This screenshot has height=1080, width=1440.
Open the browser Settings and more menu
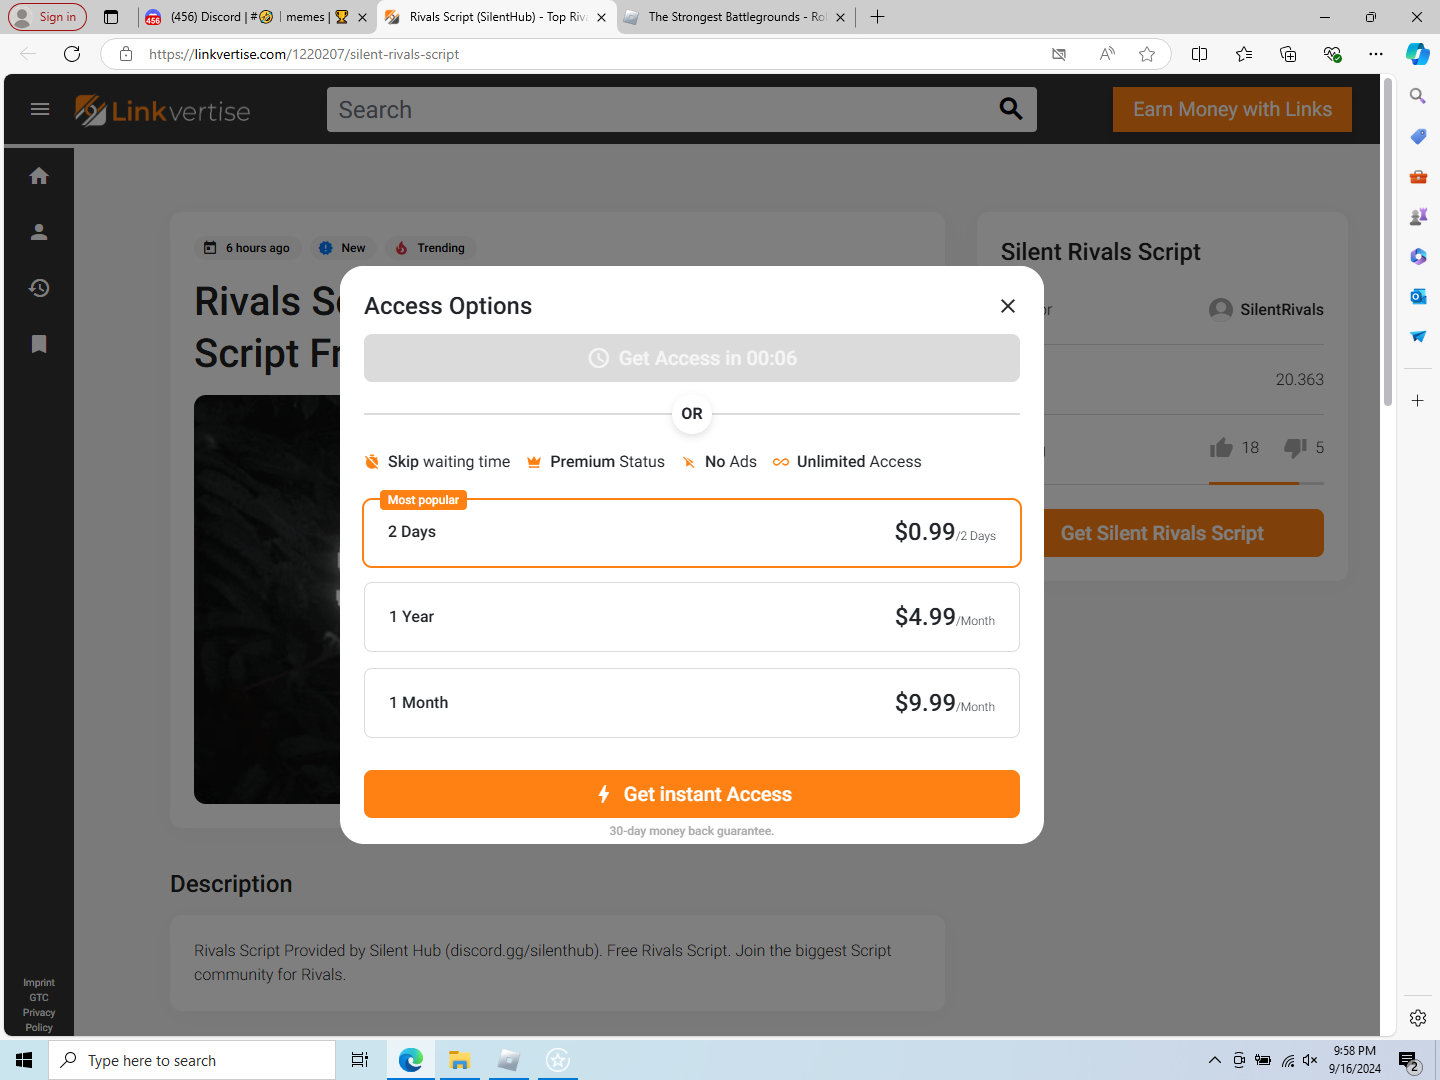(x=1376, y=54)
